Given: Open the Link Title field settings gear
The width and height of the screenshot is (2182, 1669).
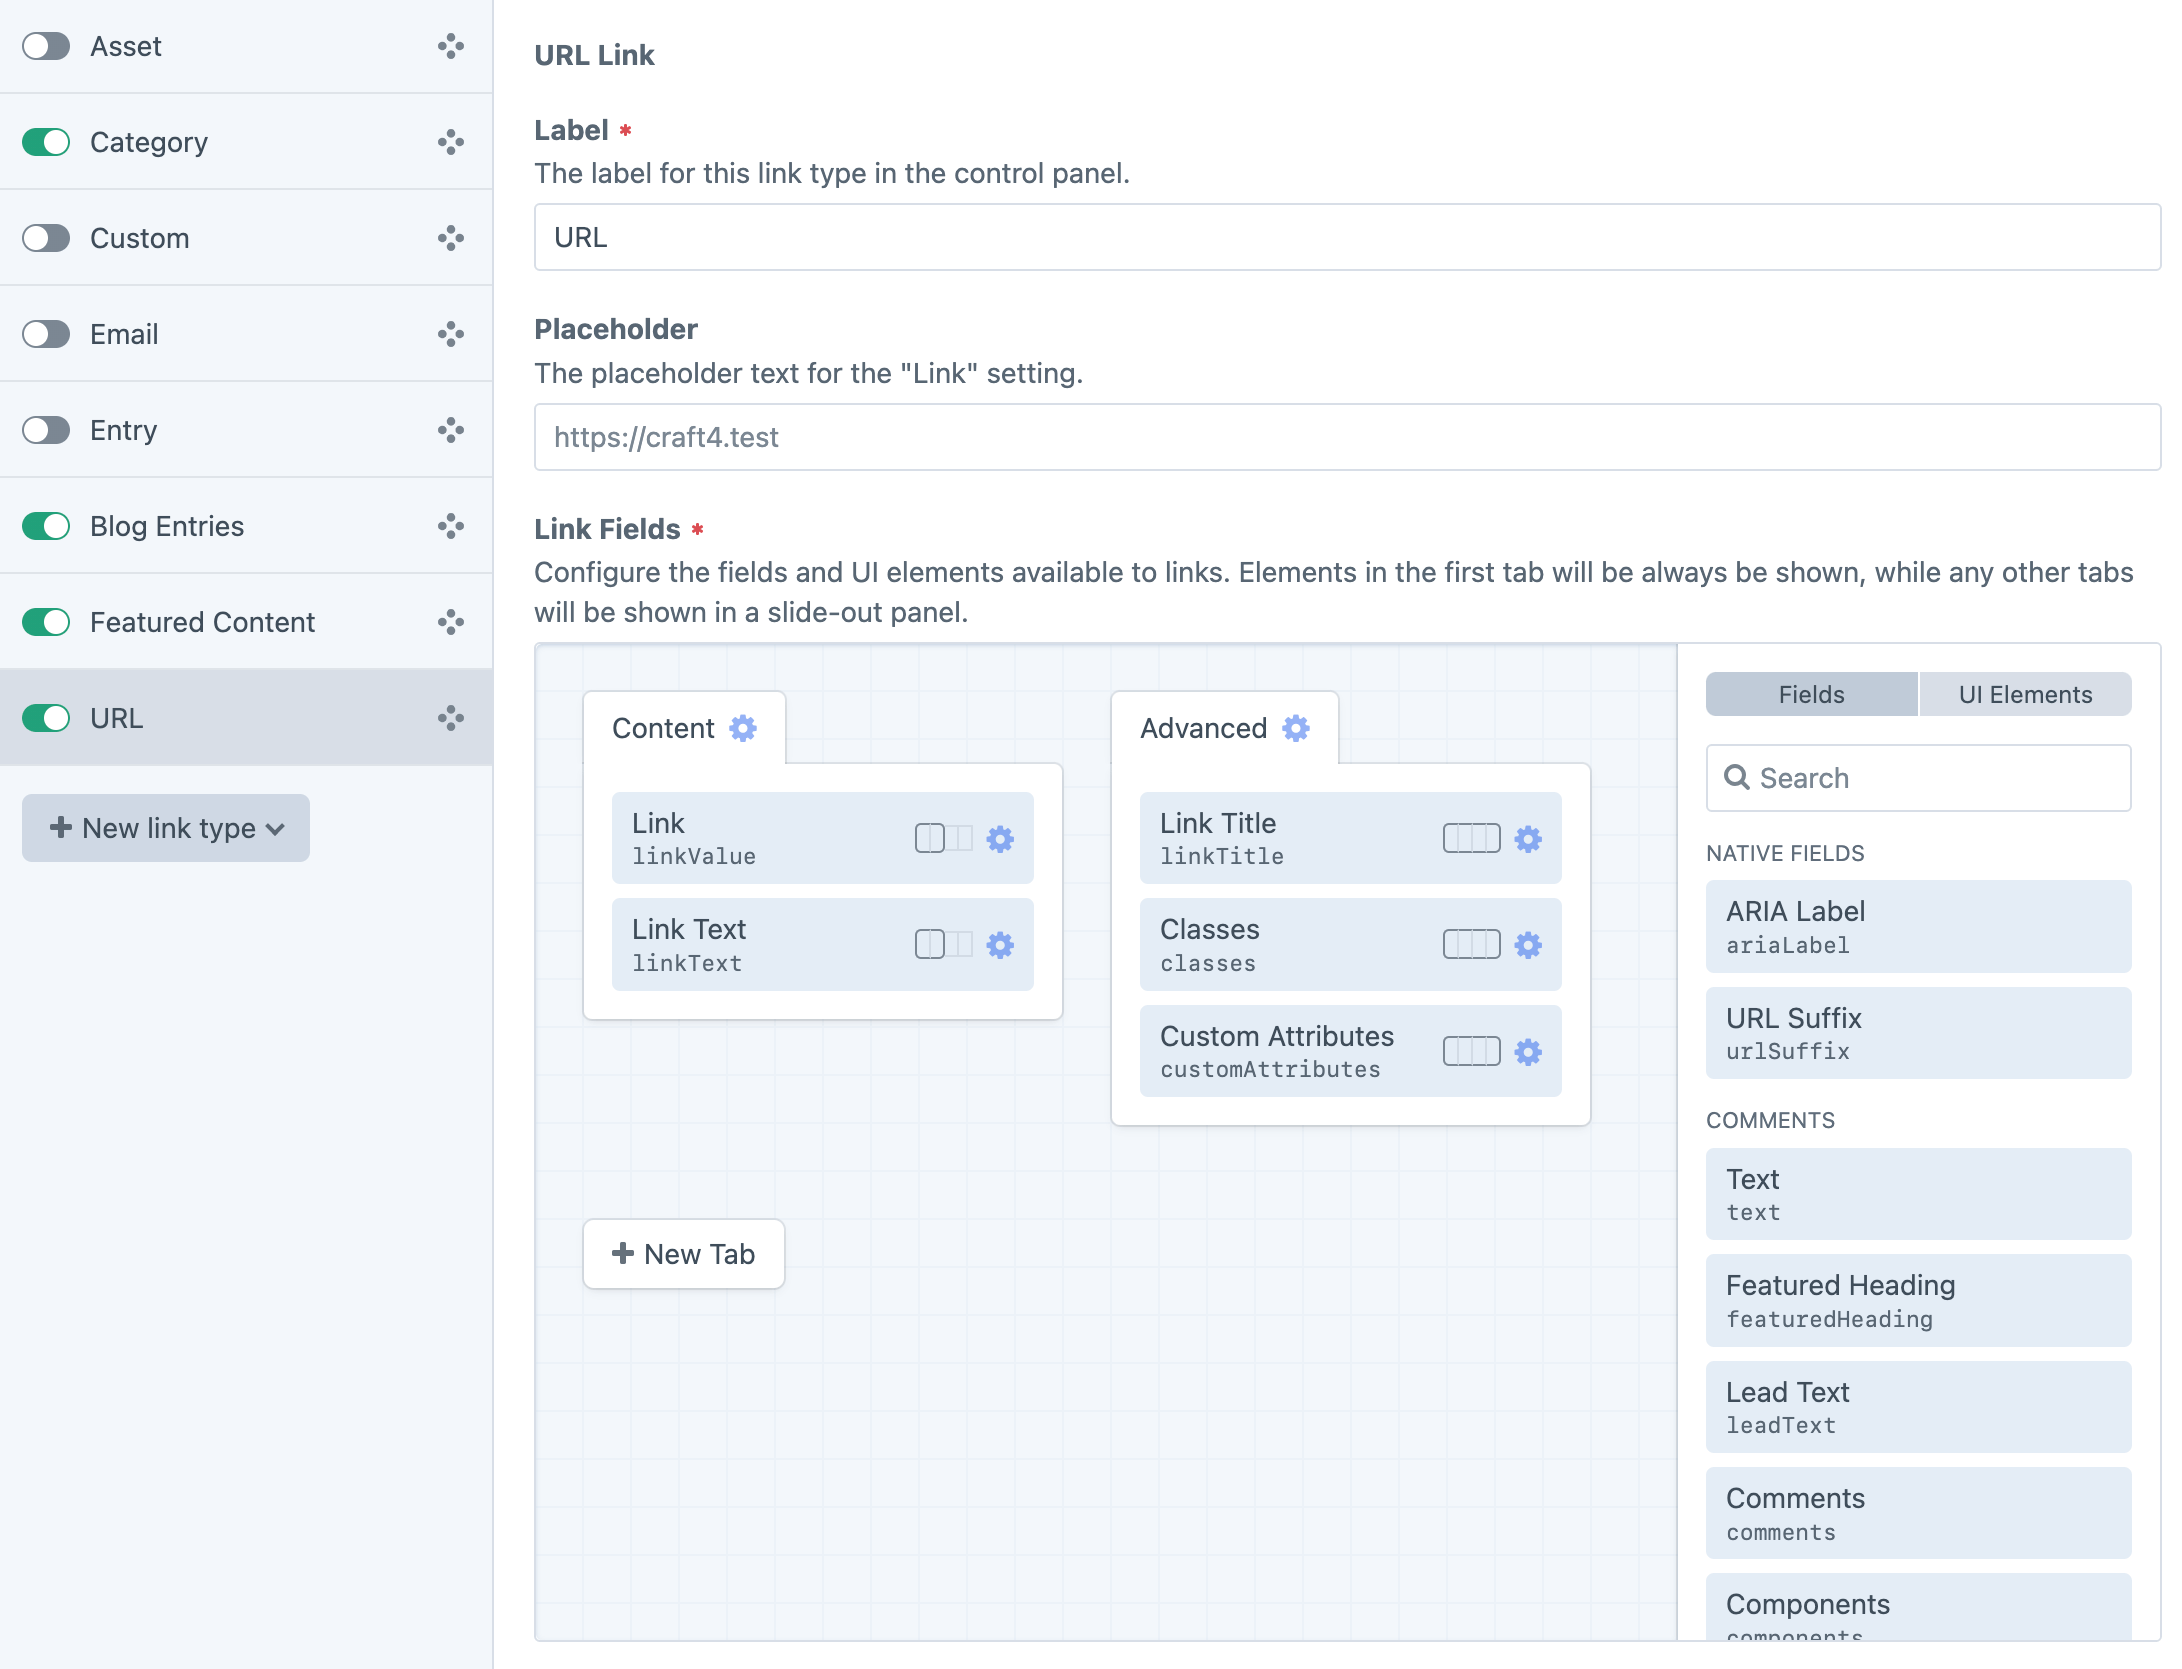Looking at the screenshot, I should coord(1528,839).
